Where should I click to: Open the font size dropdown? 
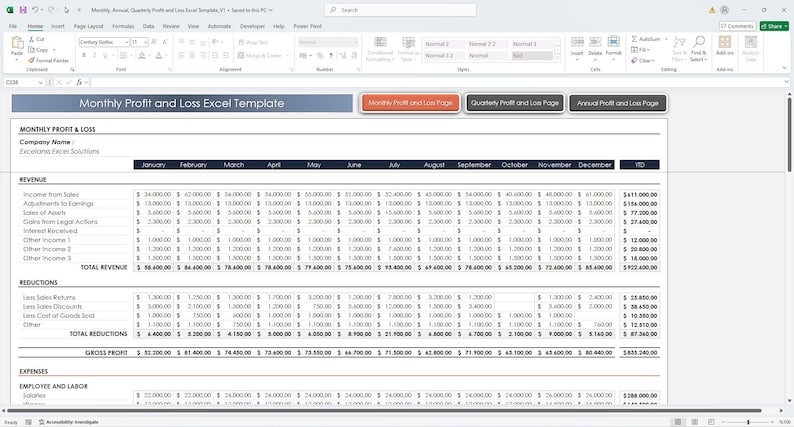click(x=145, y=42)
